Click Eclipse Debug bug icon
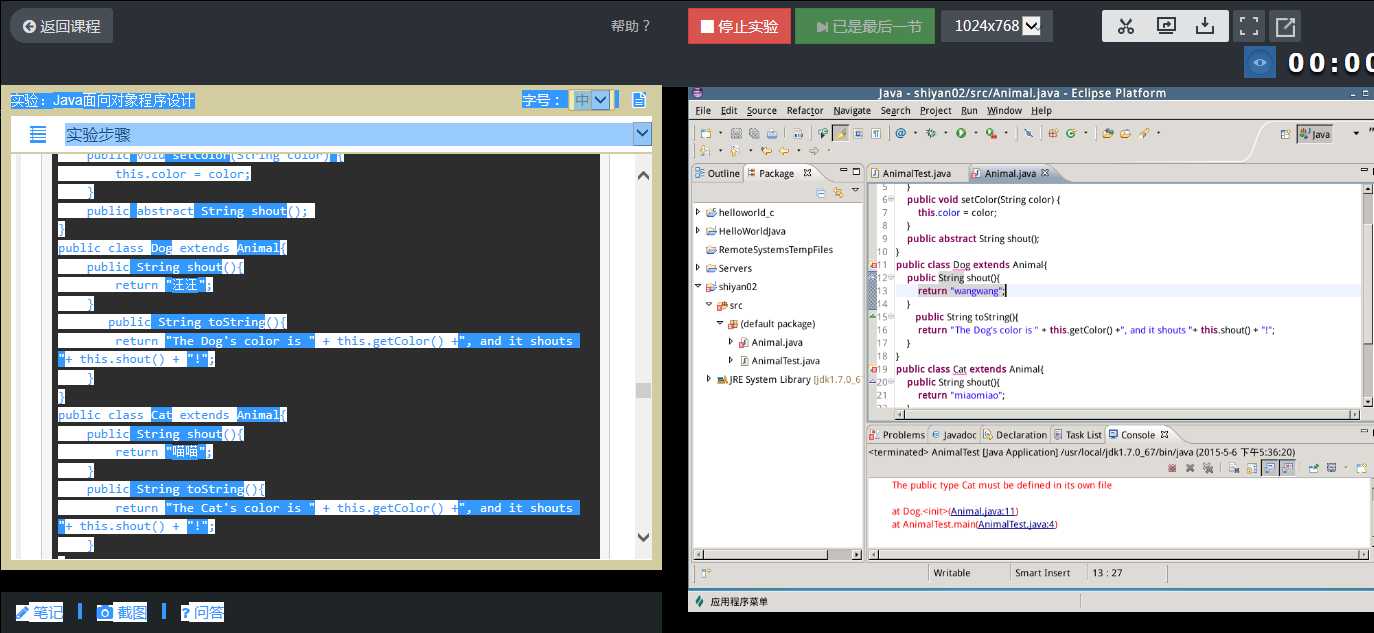The image size is (1374, 633). [931, 133]
